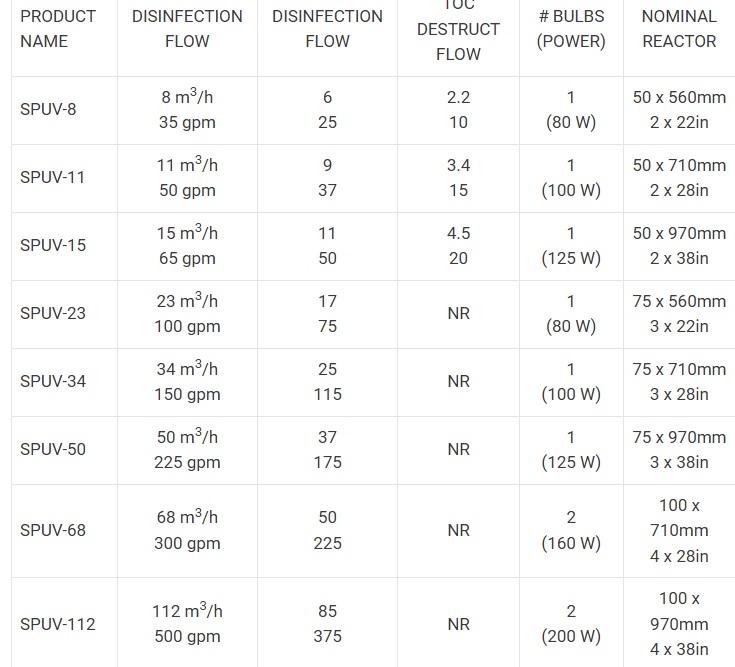The image size is (735, 667).
Task: Select the SPUV-15 product name cell
Action: coord(53,245)
